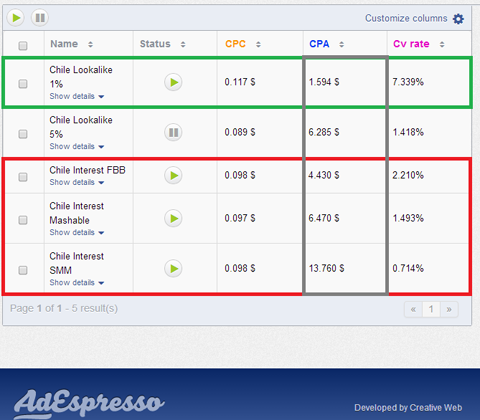Screen dimensions: 480x420
Task: Click CPA value 13.760 $
Action: point(326,268)
